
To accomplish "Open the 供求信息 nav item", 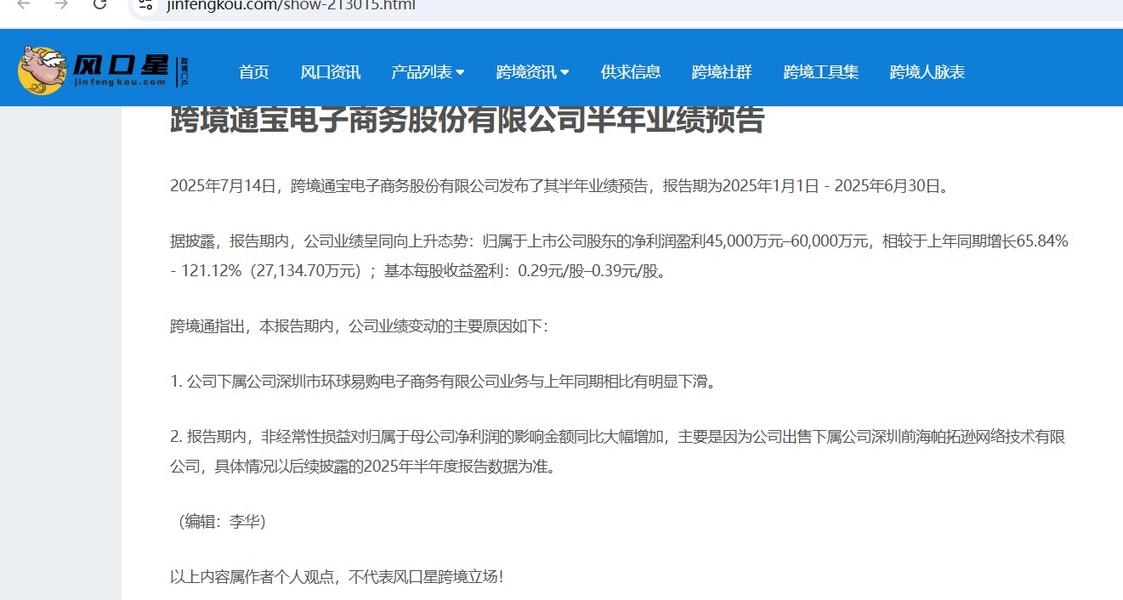I will point(630,72).
